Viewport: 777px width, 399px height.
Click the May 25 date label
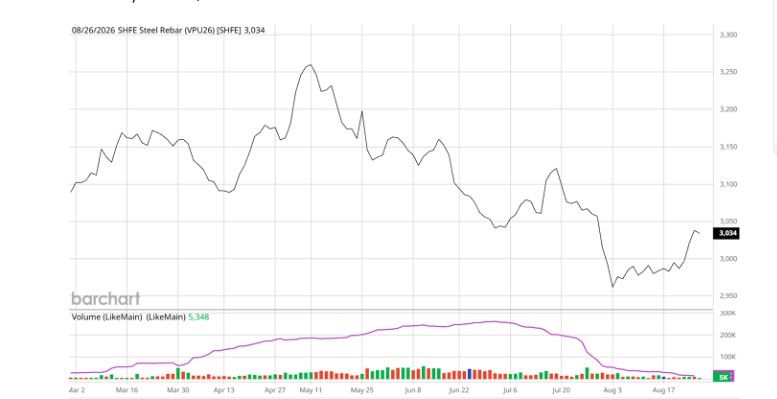click(x=362, y=390)
